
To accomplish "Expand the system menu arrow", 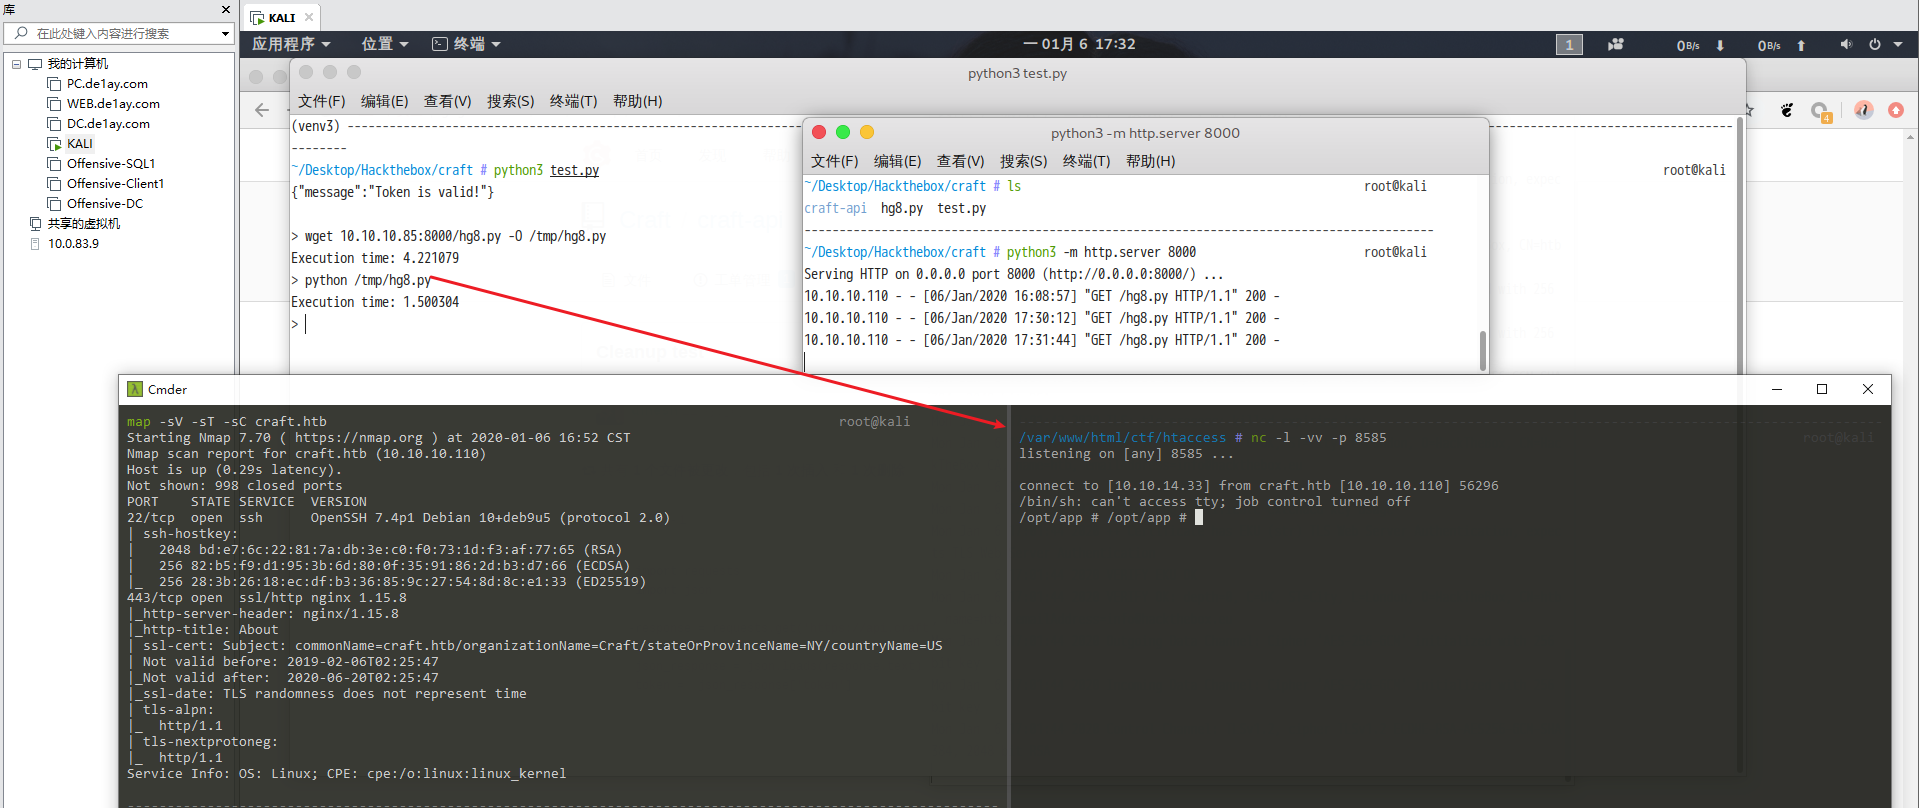I will (1898, 44).
